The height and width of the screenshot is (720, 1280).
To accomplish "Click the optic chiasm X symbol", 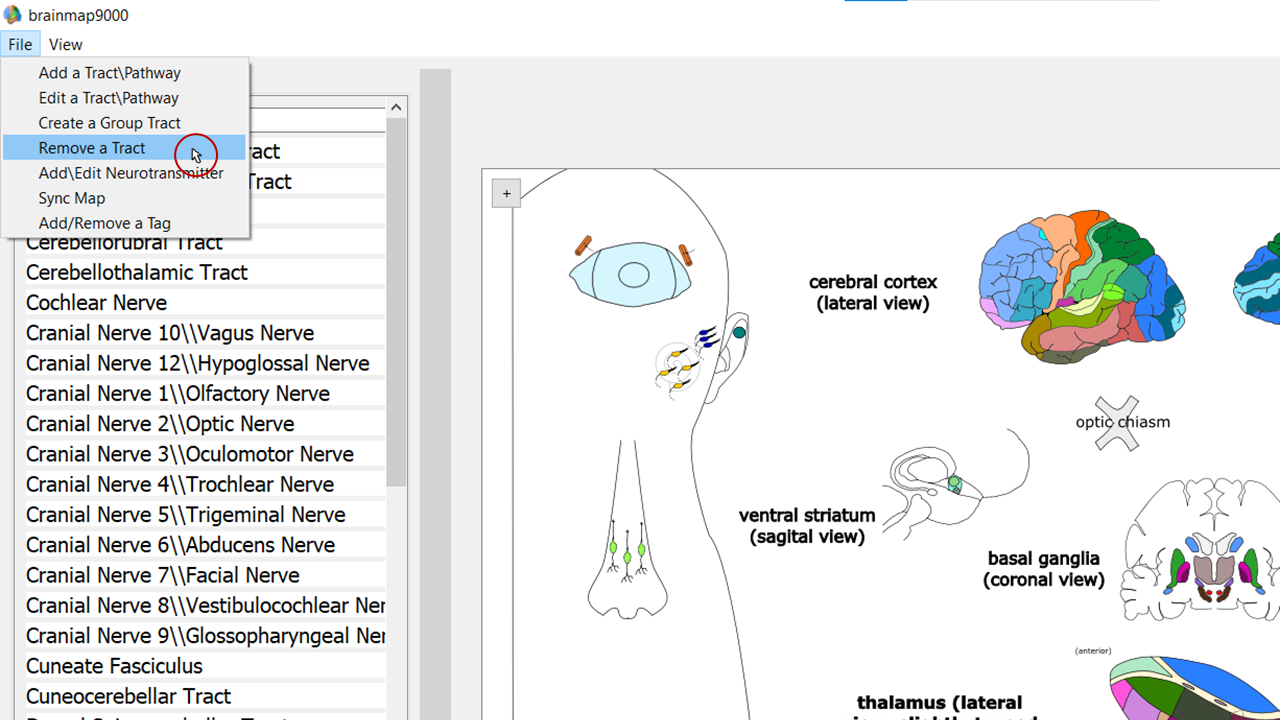I will click(x=1116, y=423).
